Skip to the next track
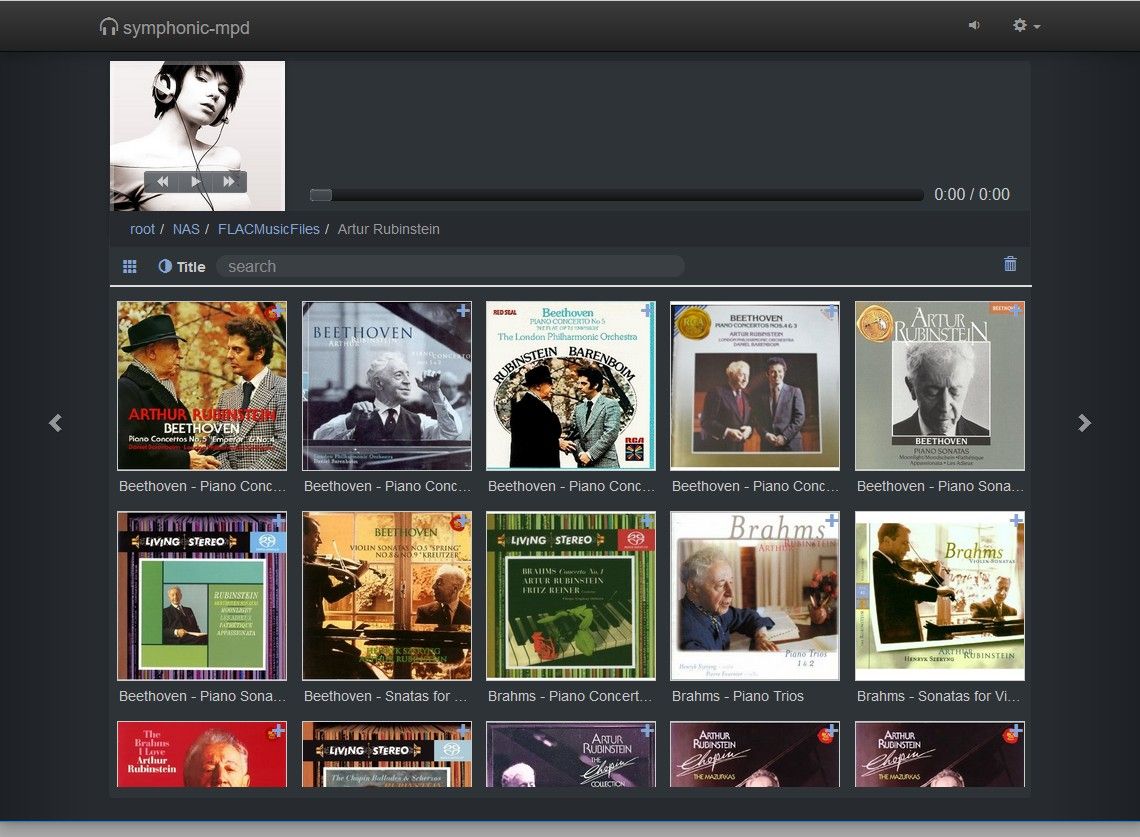Image resolution: width=1140 pixels, height=837 pixels. [x=229, y=182]
